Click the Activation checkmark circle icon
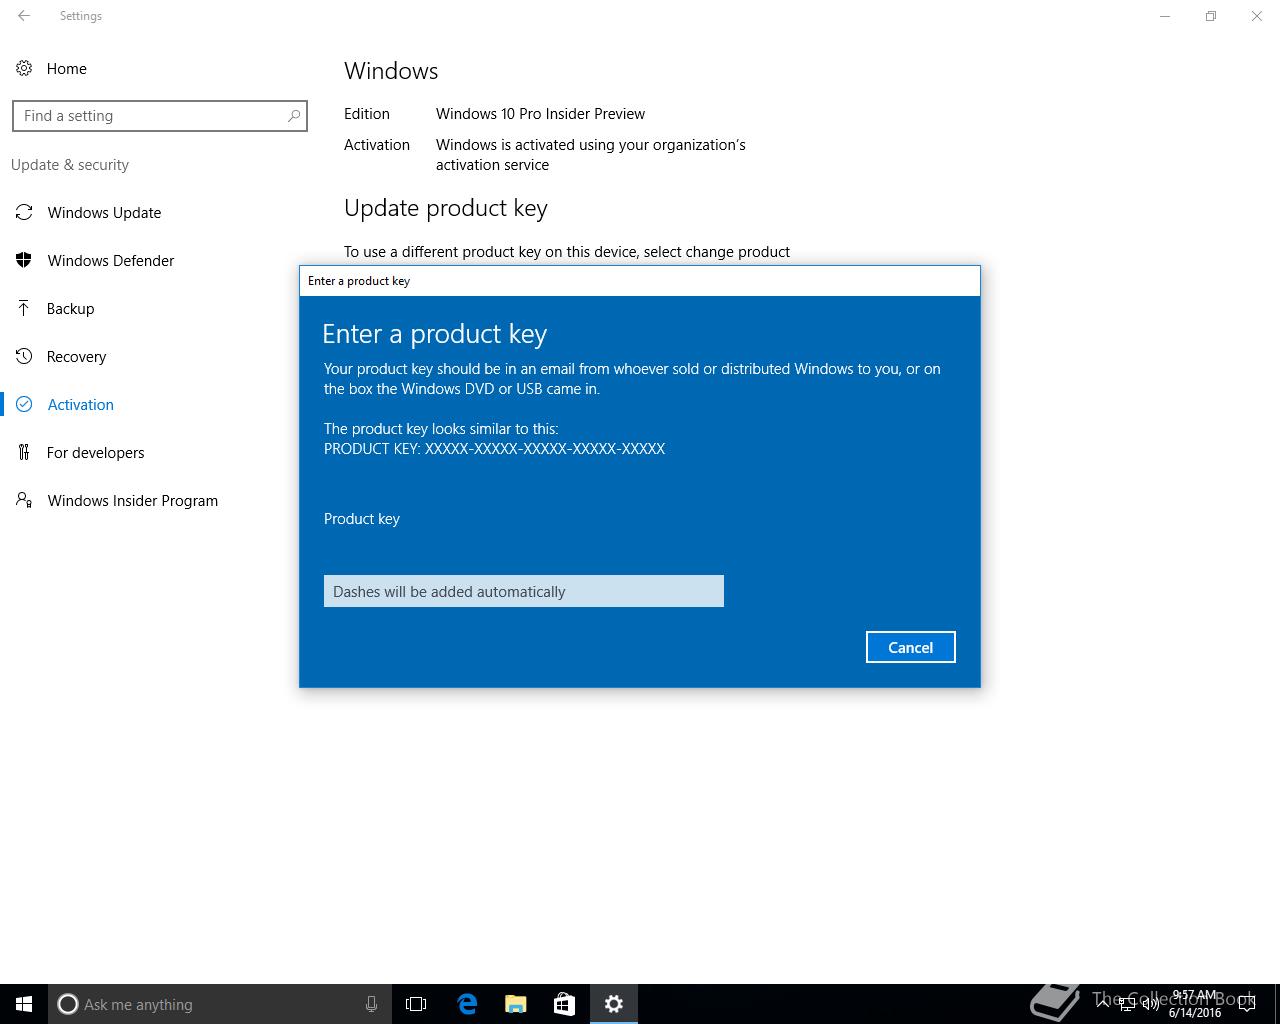 click(x=24, y=404)
